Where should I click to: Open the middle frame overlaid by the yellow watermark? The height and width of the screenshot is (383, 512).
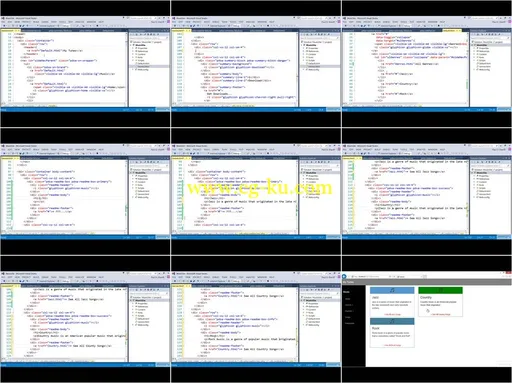[256, 191]
